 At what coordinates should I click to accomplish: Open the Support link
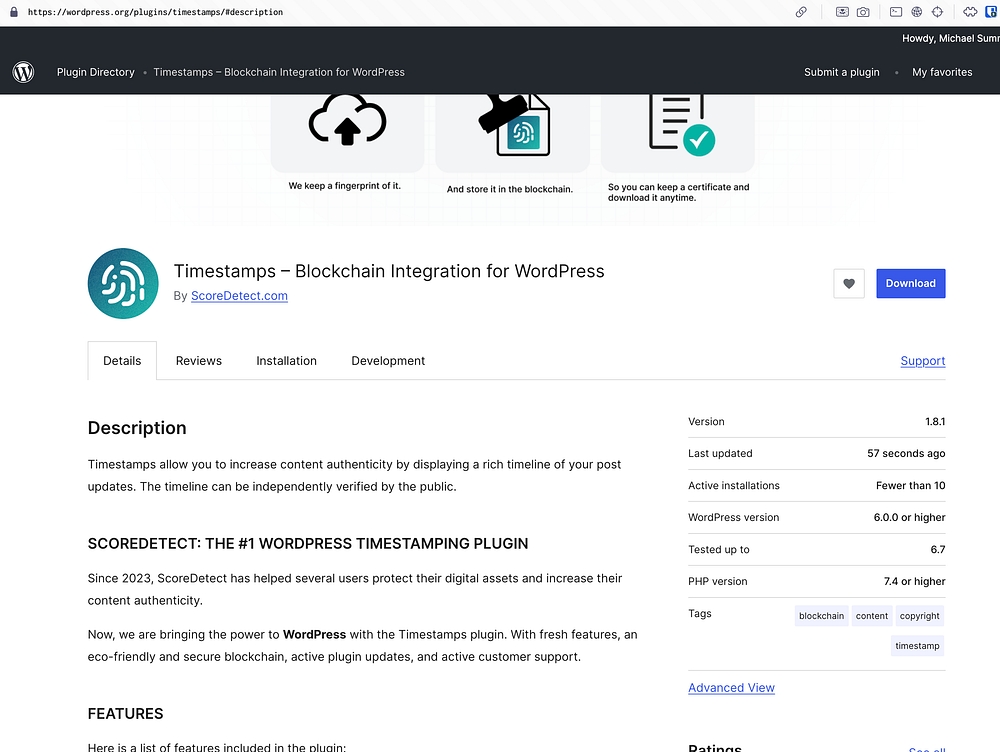[922, 361]
